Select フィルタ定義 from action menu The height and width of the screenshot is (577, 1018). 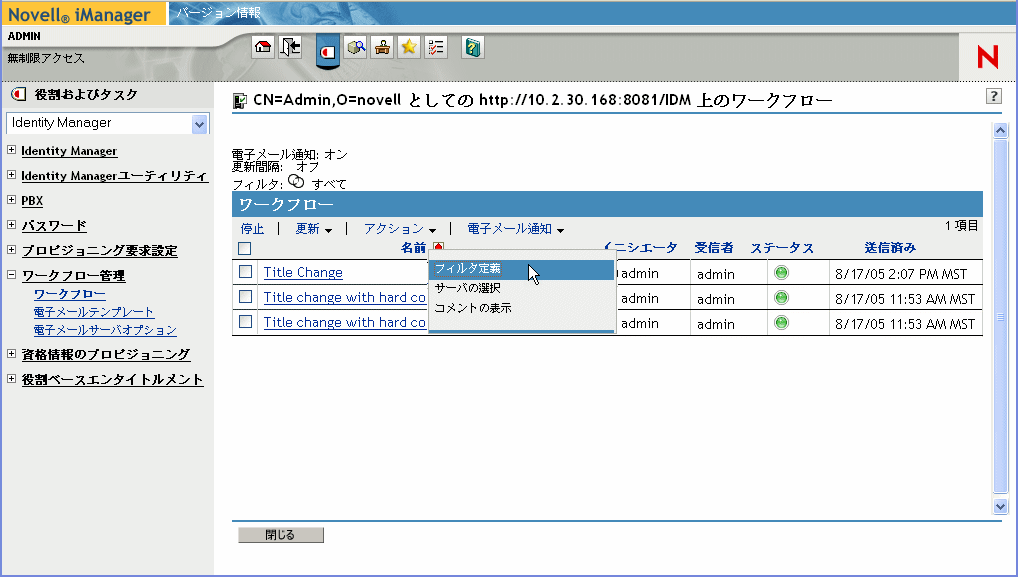(468, 269)
